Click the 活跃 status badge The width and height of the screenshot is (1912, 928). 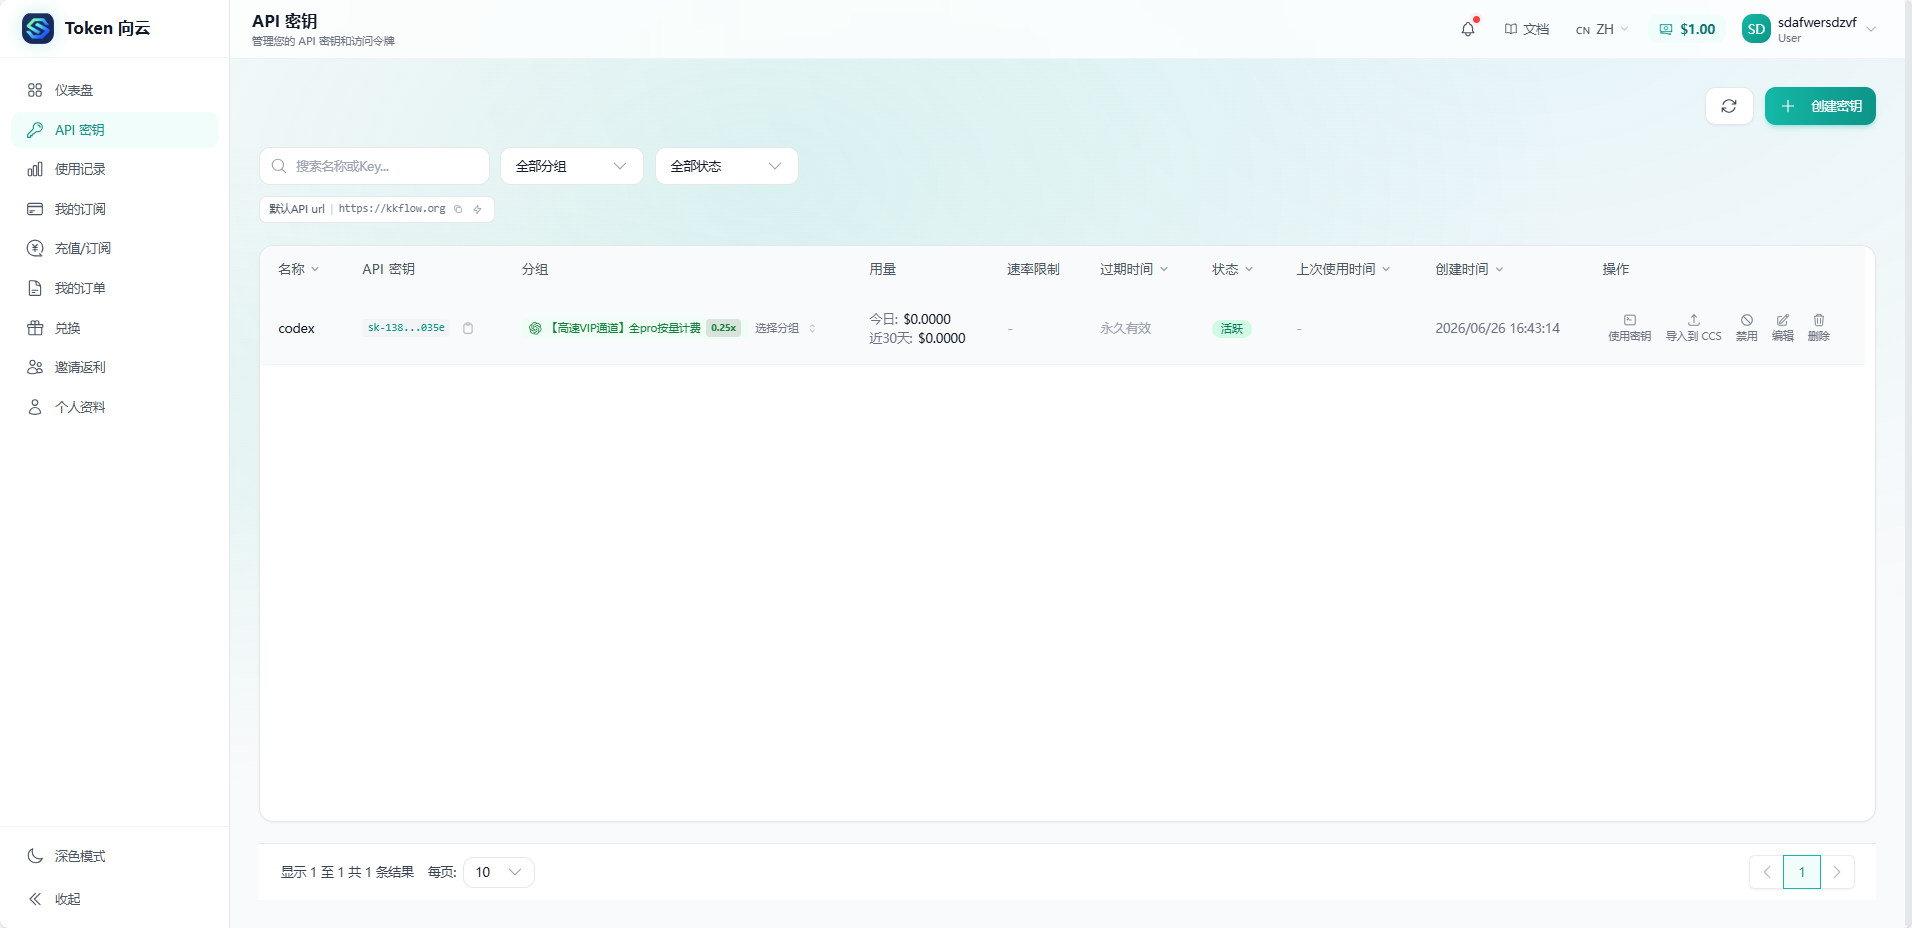(1231, 328)
